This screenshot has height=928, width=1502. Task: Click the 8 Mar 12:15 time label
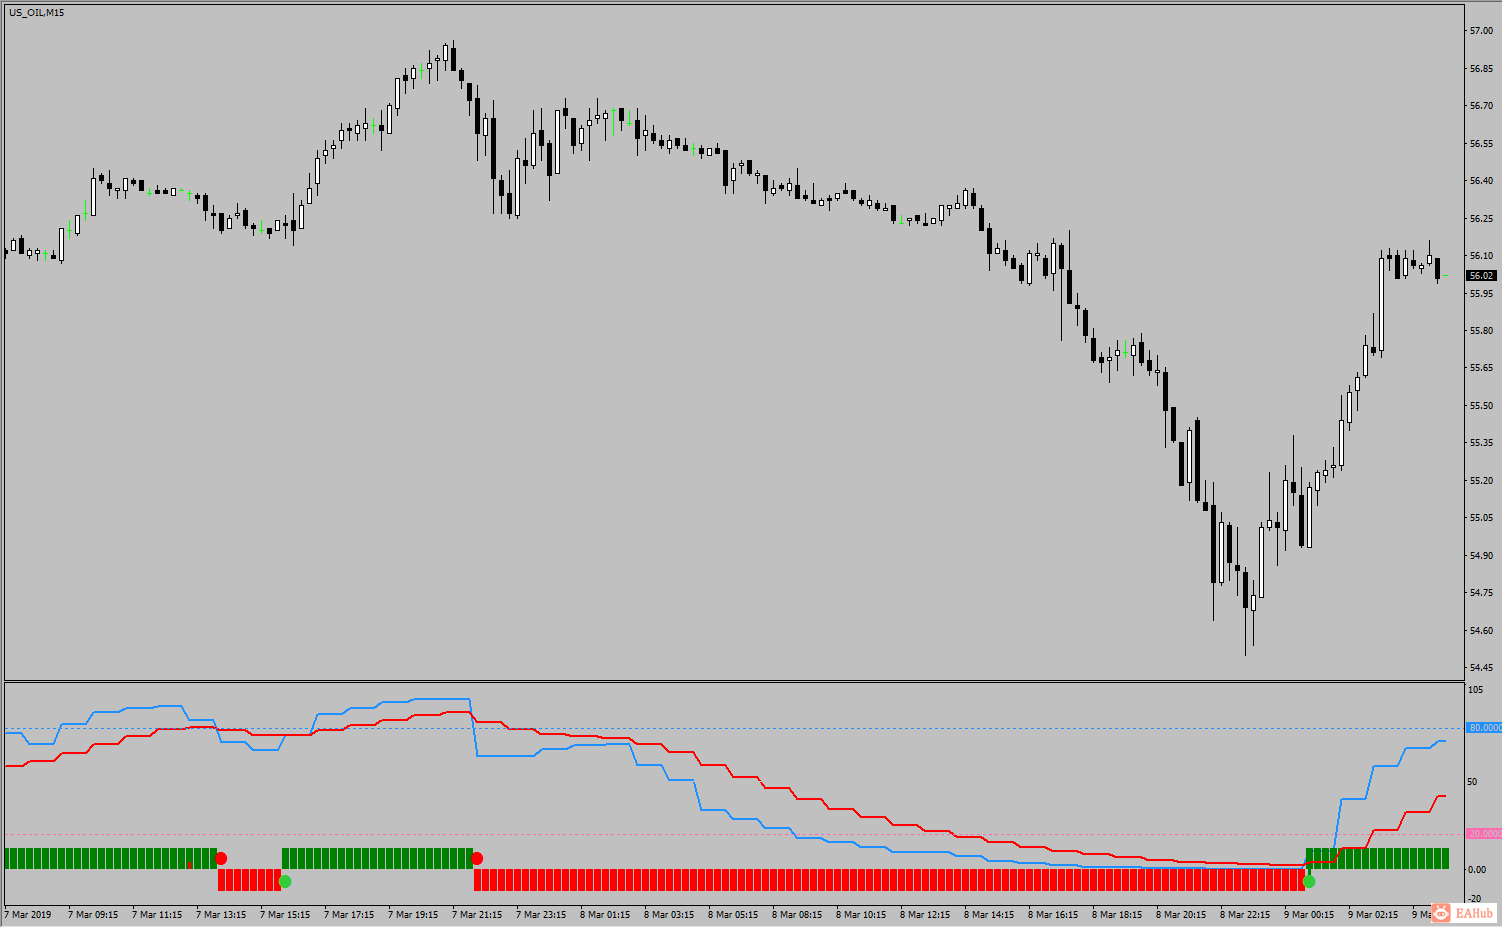(925, 915)
